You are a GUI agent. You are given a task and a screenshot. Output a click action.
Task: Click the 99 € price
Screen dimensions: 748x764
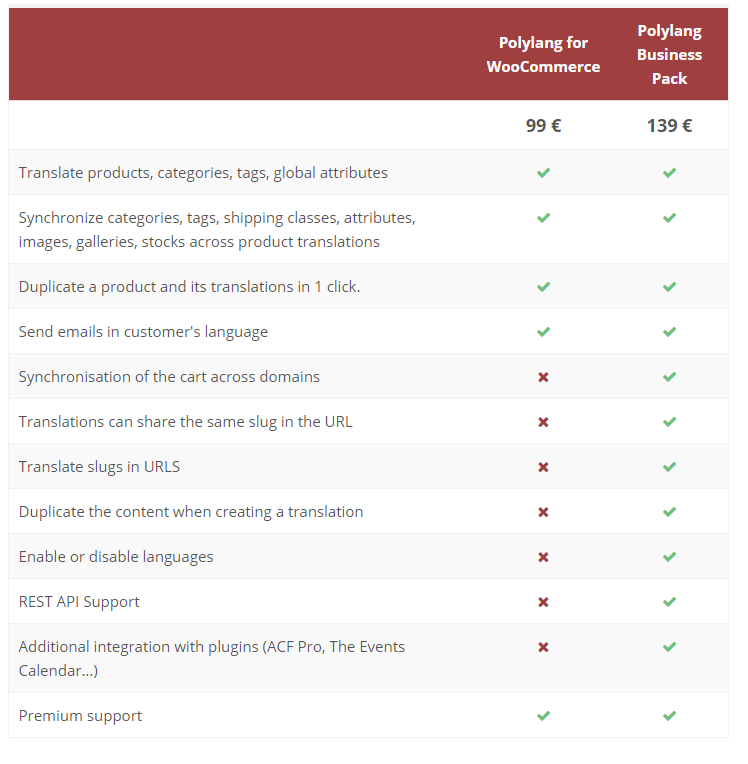click(543, 126)
